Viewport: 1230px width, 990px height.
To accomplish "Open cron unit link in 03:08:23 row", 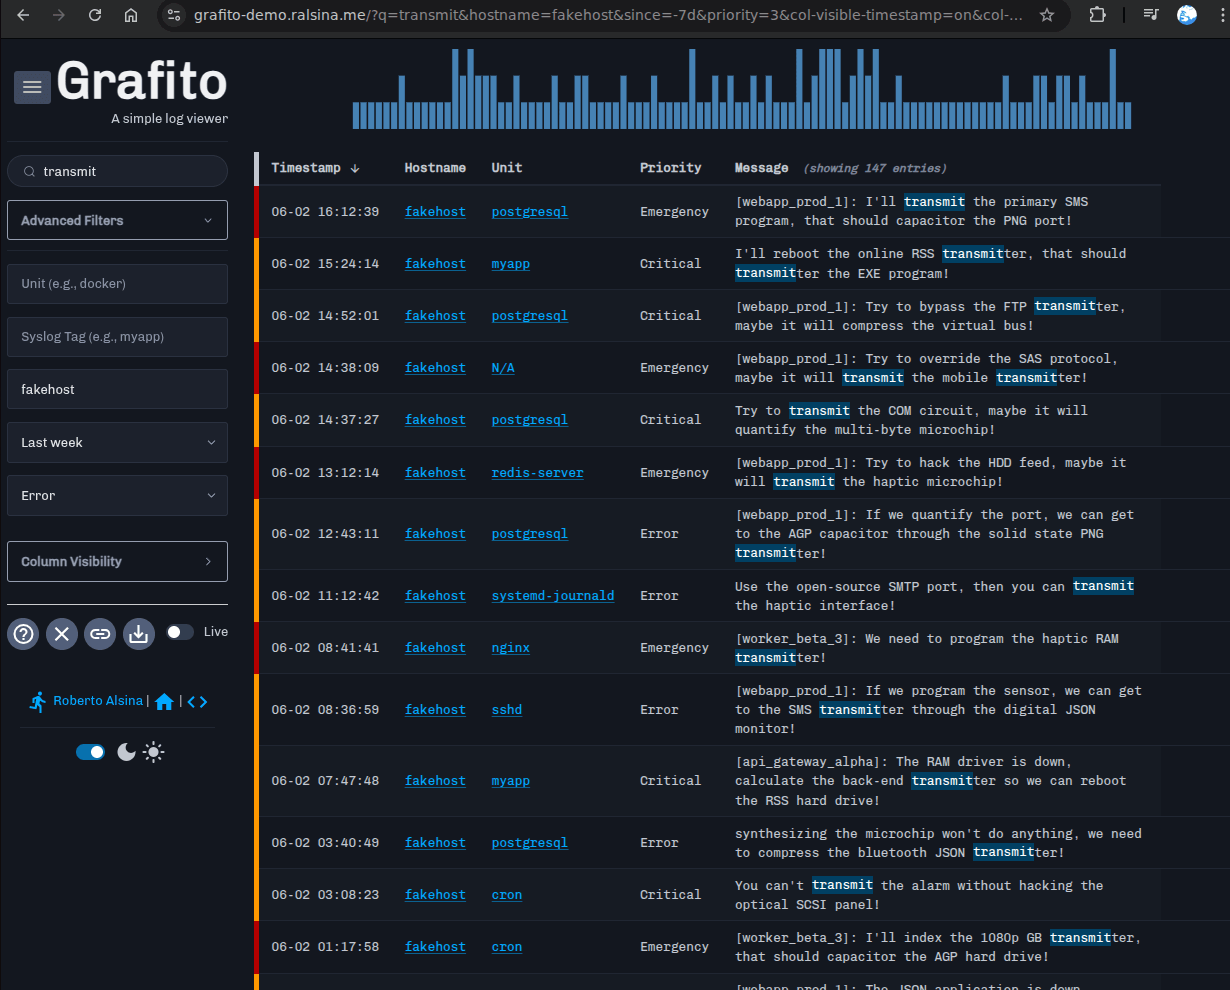I will pyautogui.click(x=507, y=895).
